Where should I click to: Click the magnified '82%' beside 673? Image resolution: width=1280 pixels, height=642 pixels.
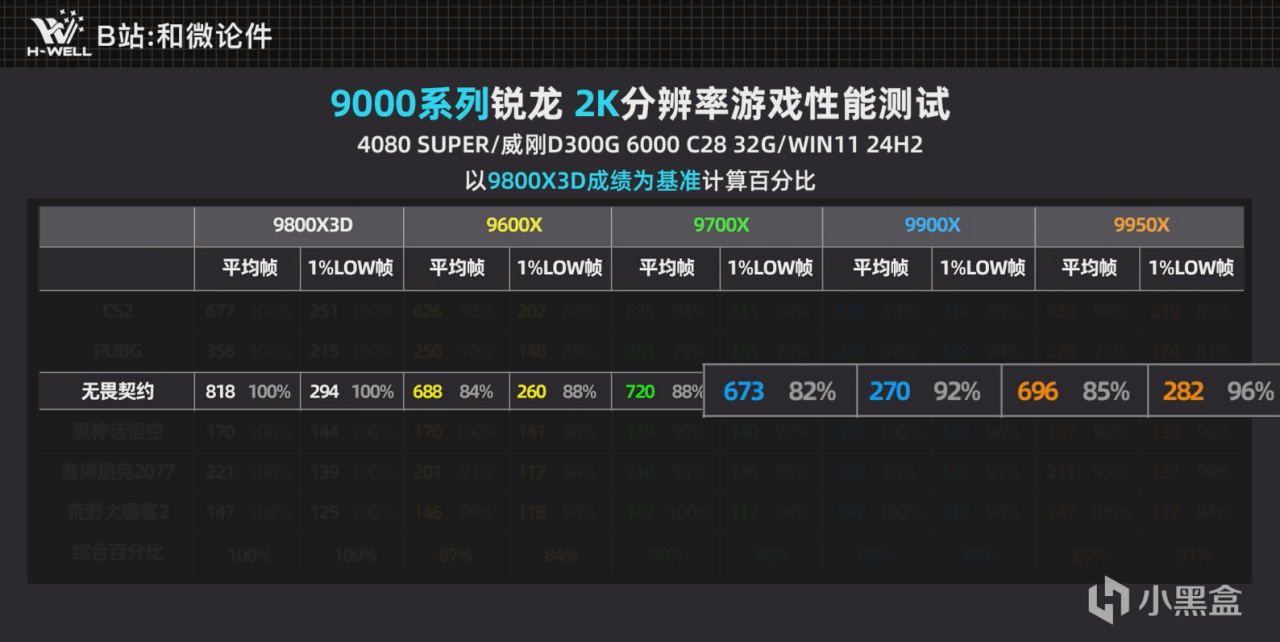(x=812, y=391)
